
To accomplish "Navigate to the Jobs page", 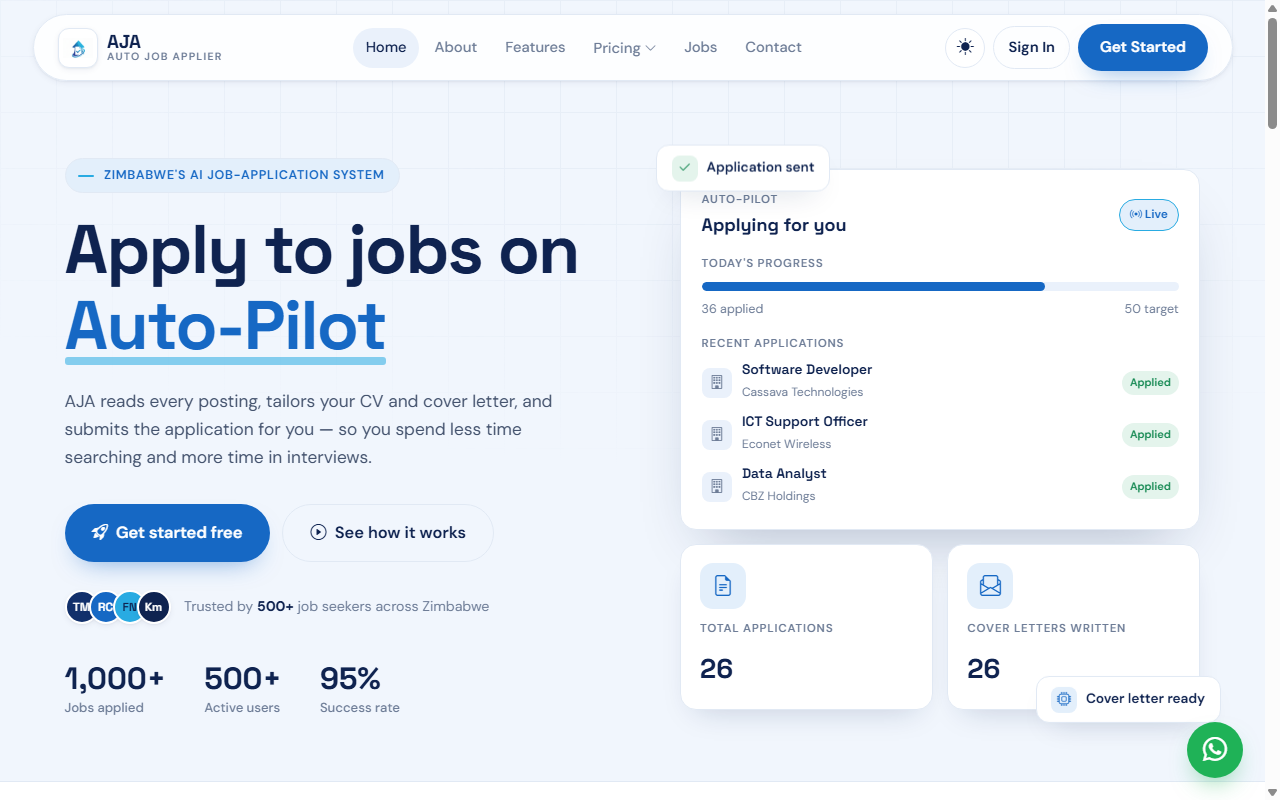I will click(x=701, y=48).
